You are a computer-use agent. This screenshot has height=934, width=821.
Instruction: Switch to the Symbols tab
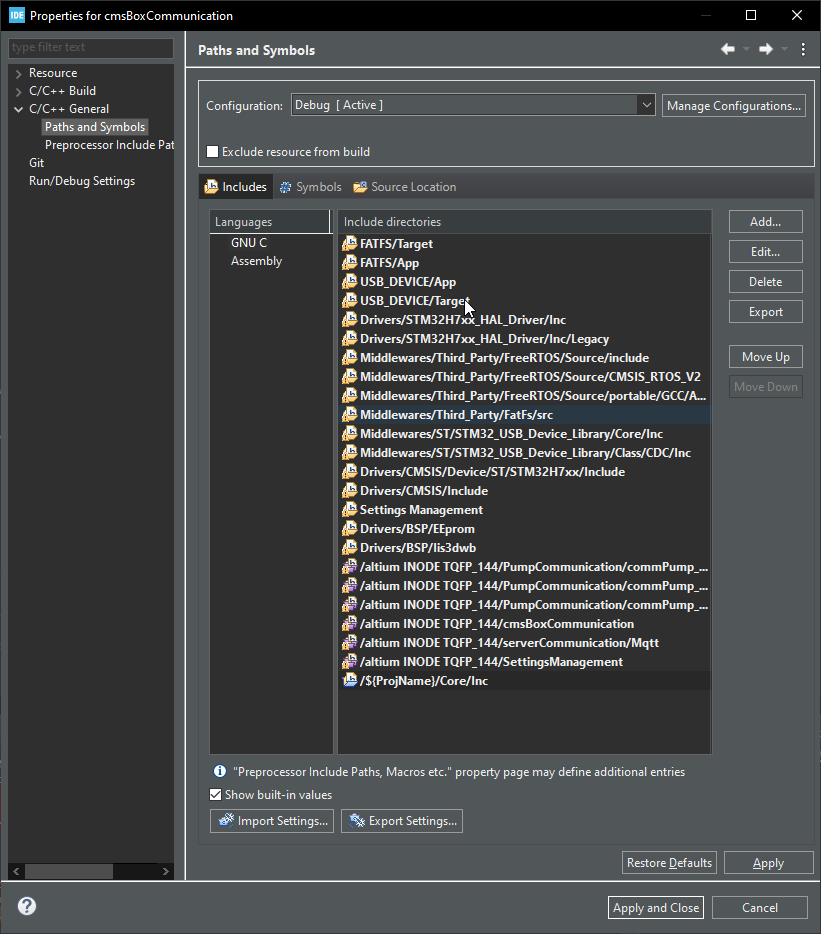pyautogui.click(x=310, y=186)
